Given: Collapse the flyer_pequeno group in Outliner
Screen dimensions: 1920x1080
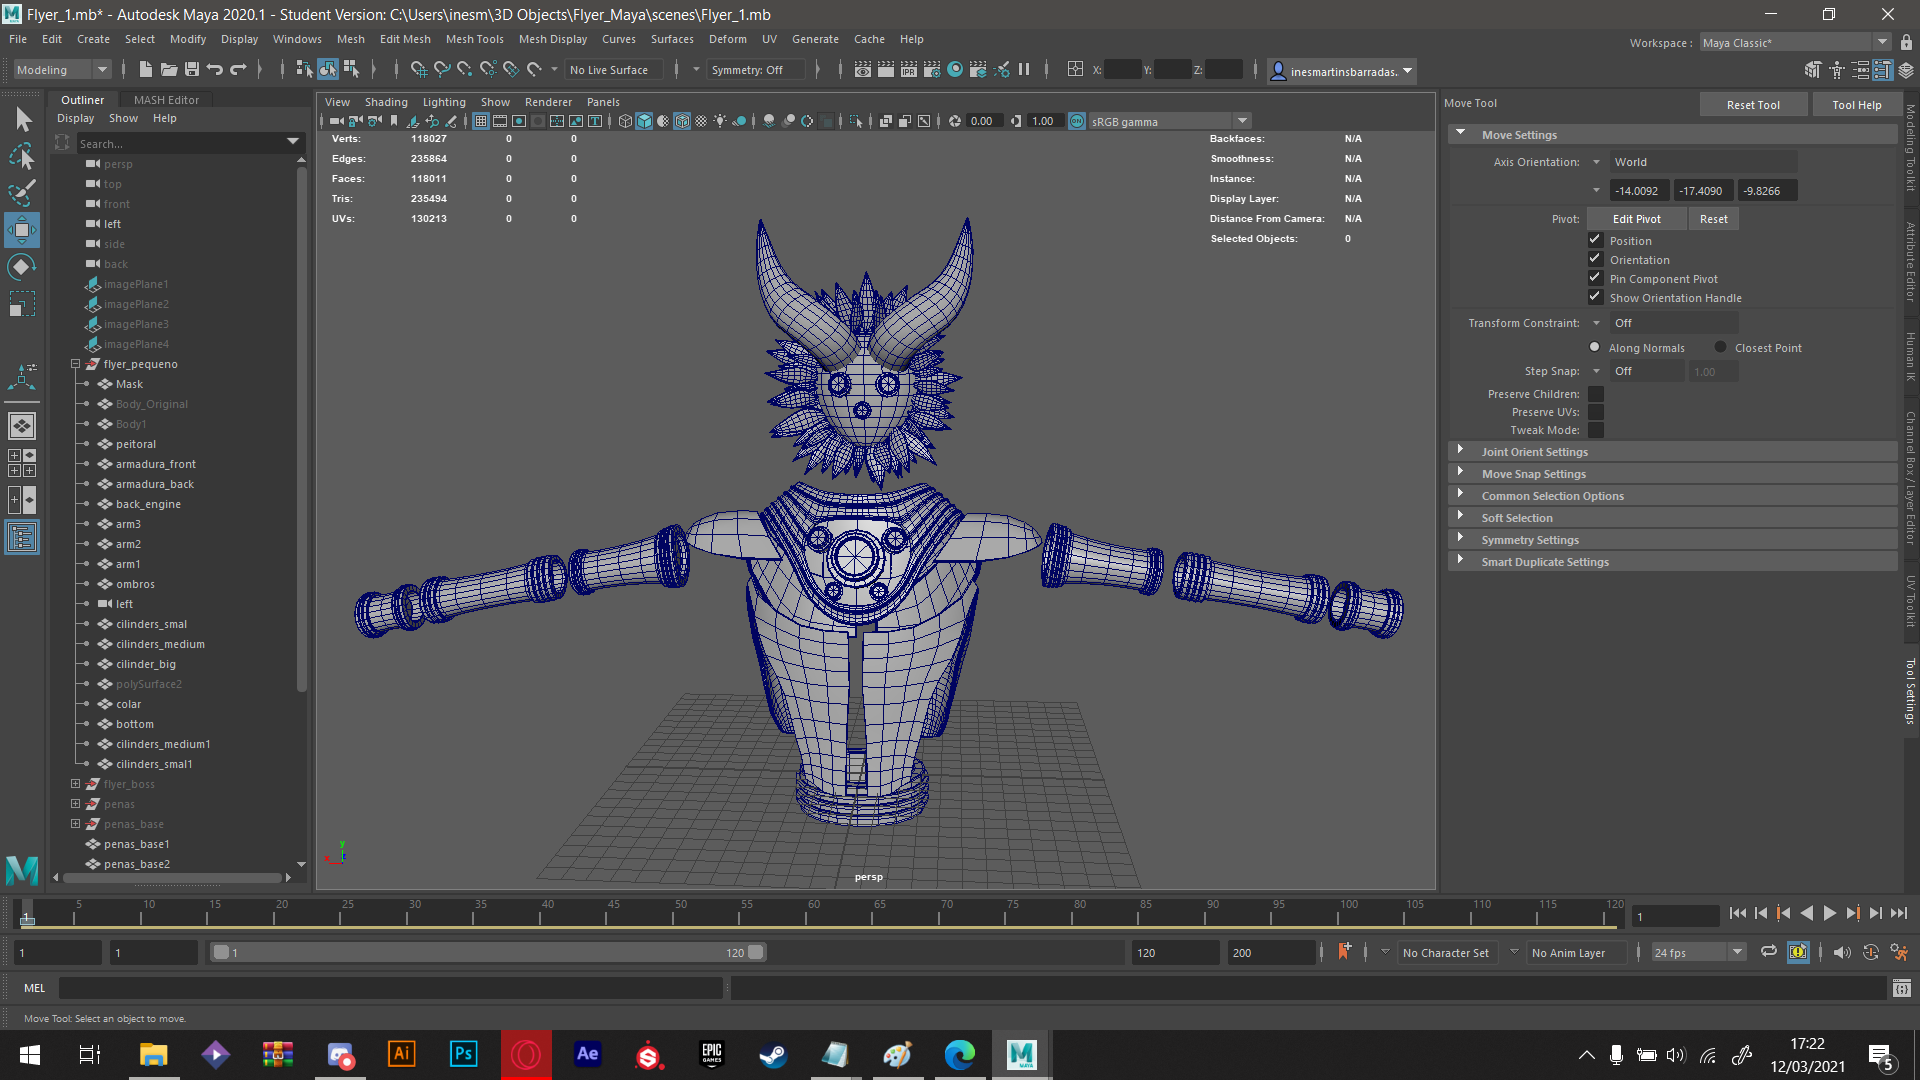Looking at the screenshot, I should (75, 364).
